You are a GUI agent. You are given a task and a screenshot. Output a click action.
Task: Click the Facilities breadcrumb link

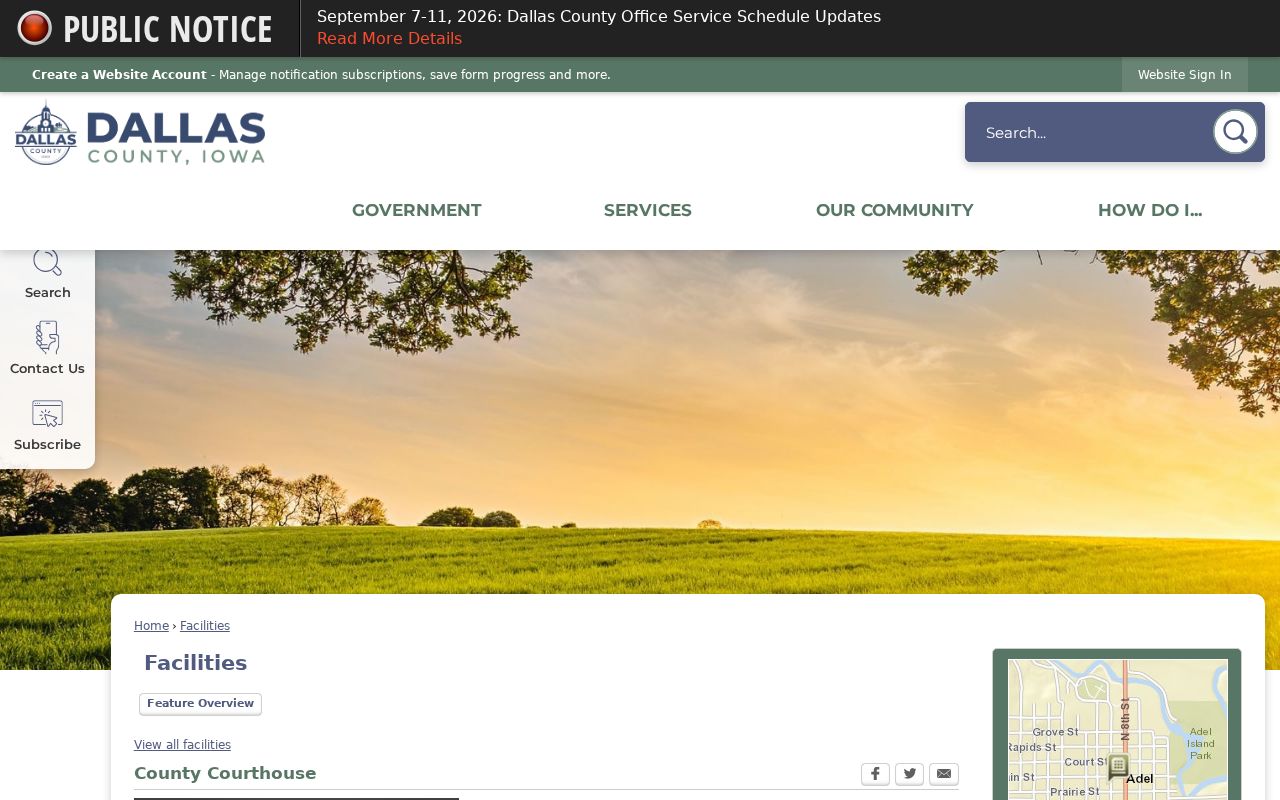pyautogui.click(x=205, y=626)
